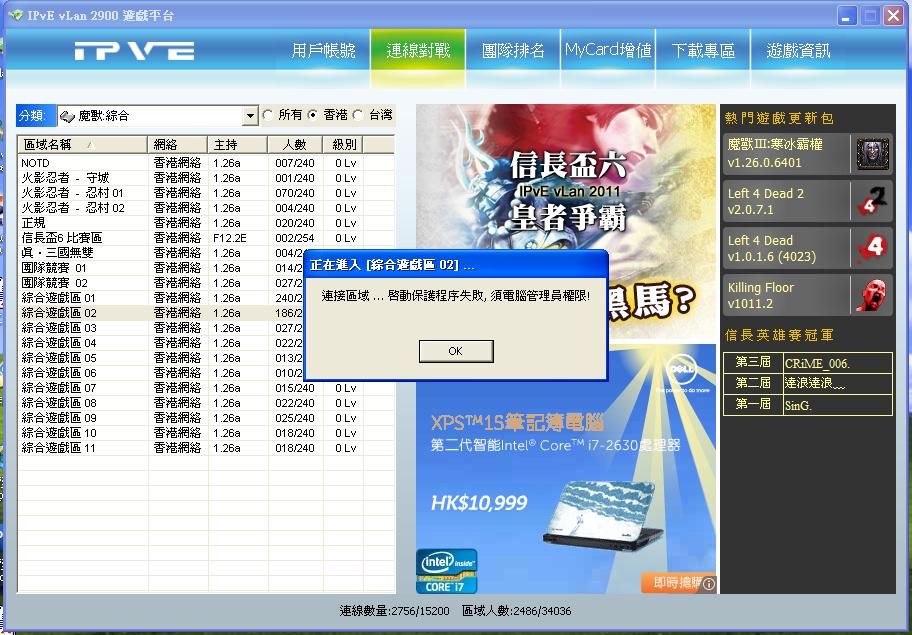Click first champion entry SinG.
This screenshot has width=912, height=635.
[x=798, y=406]
